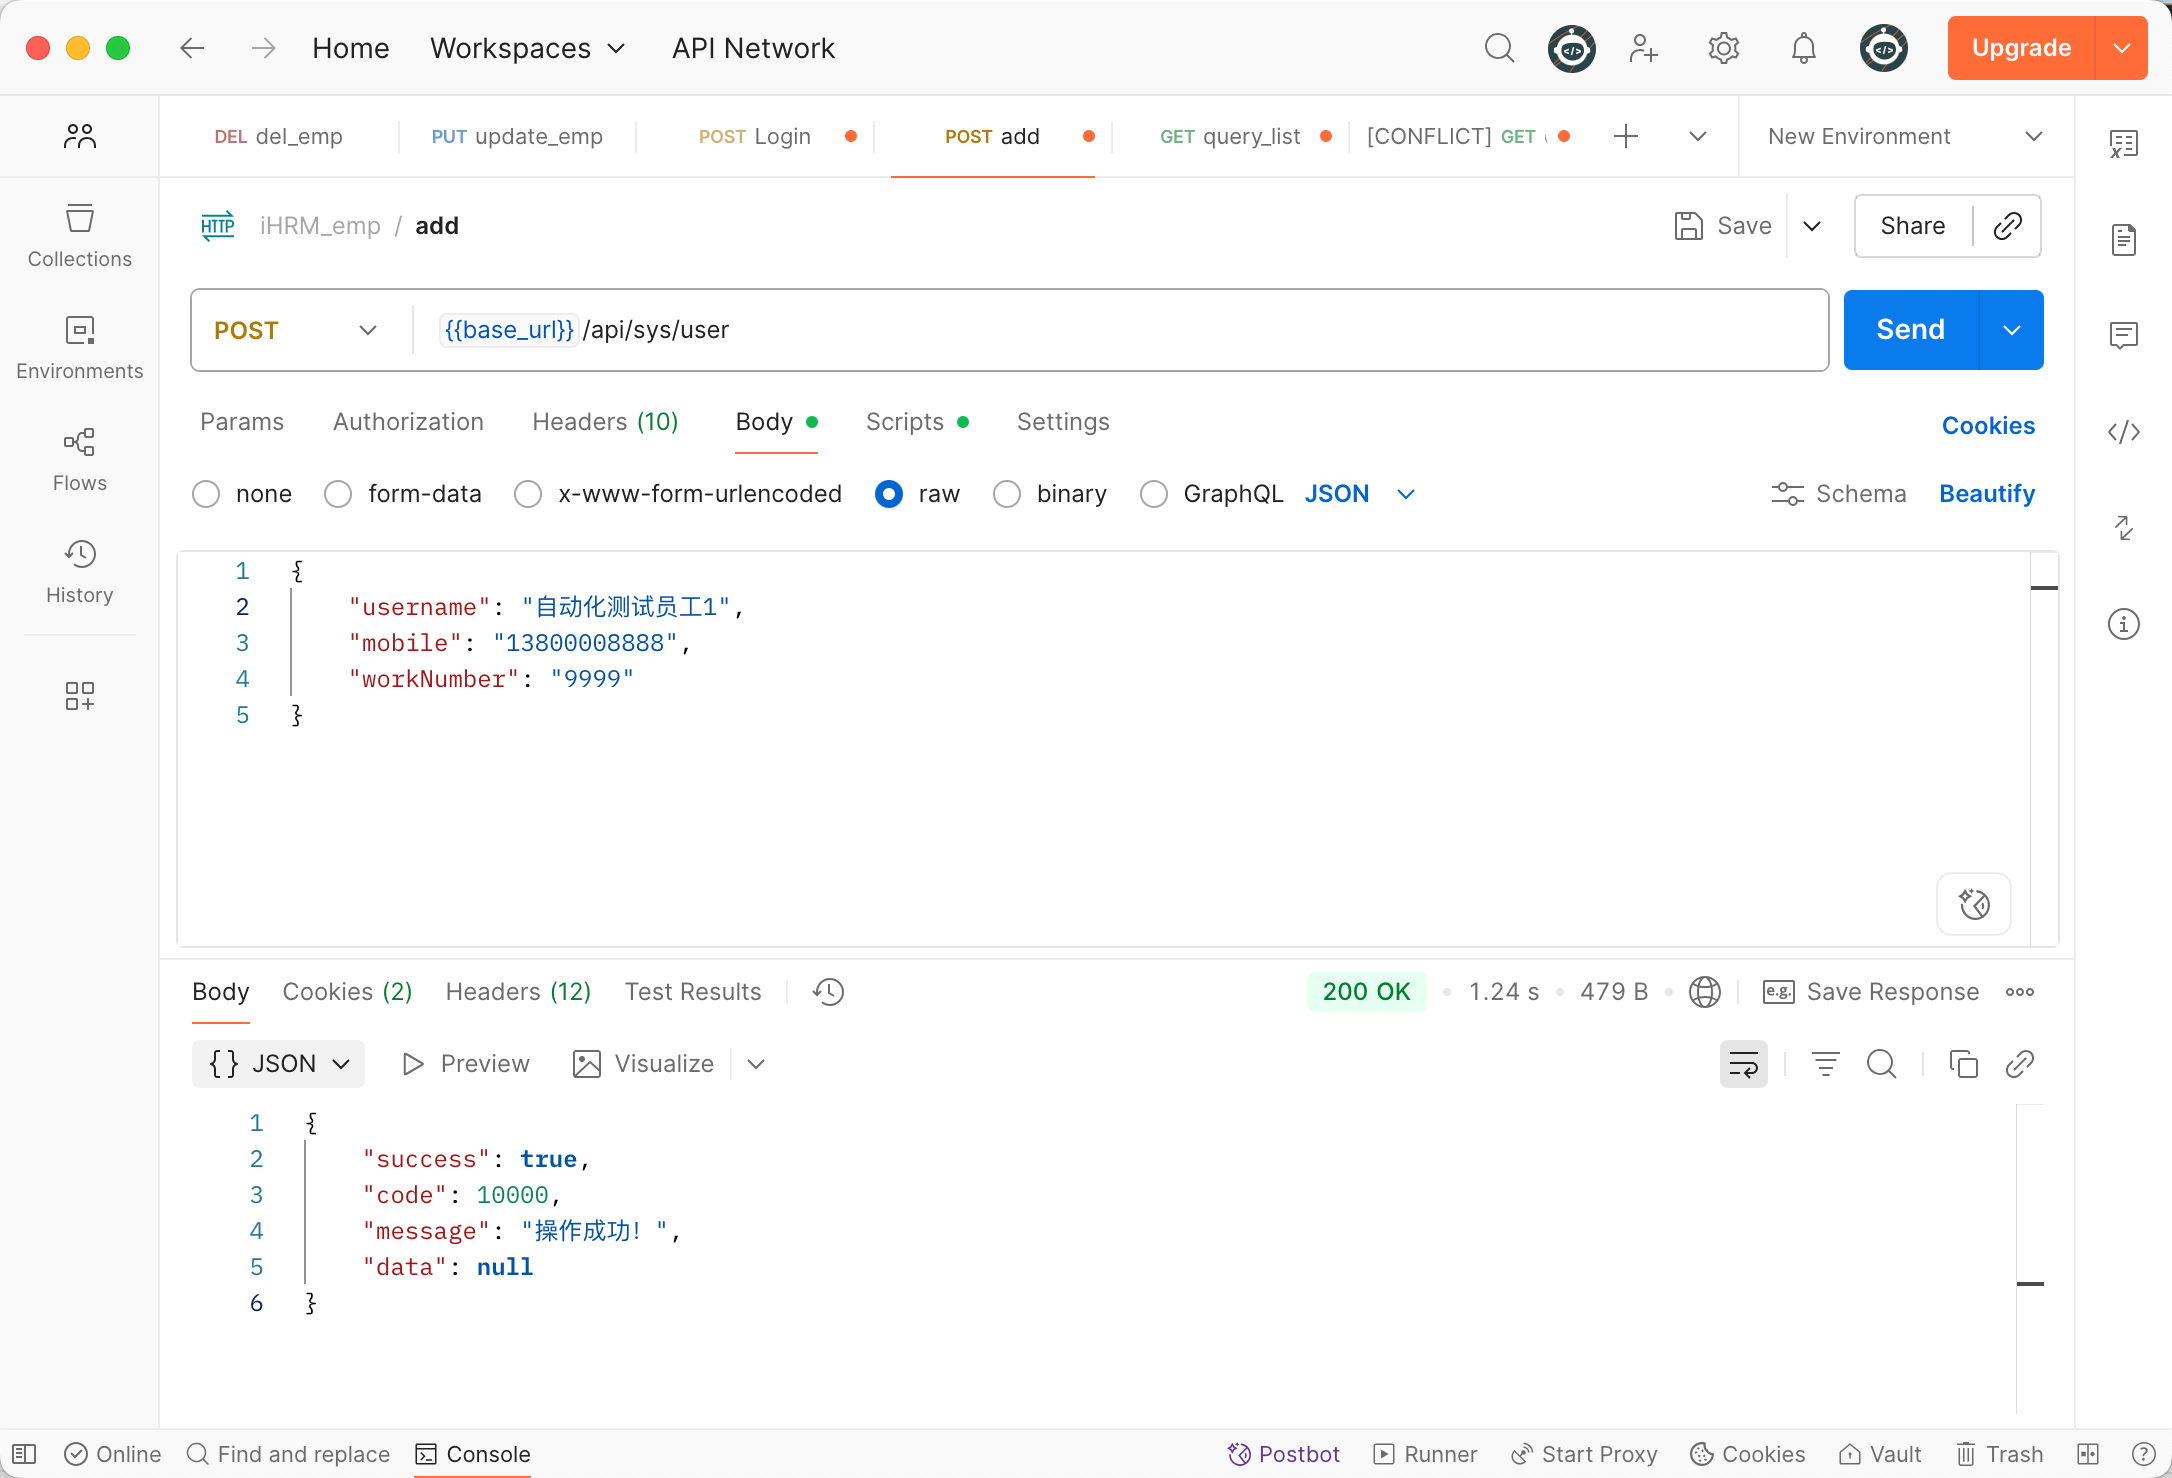Image resolution: width=2172 pixels, height=1478 pixels.
Task: Open the Collections sidebar panel
Action: pos(79,236)
